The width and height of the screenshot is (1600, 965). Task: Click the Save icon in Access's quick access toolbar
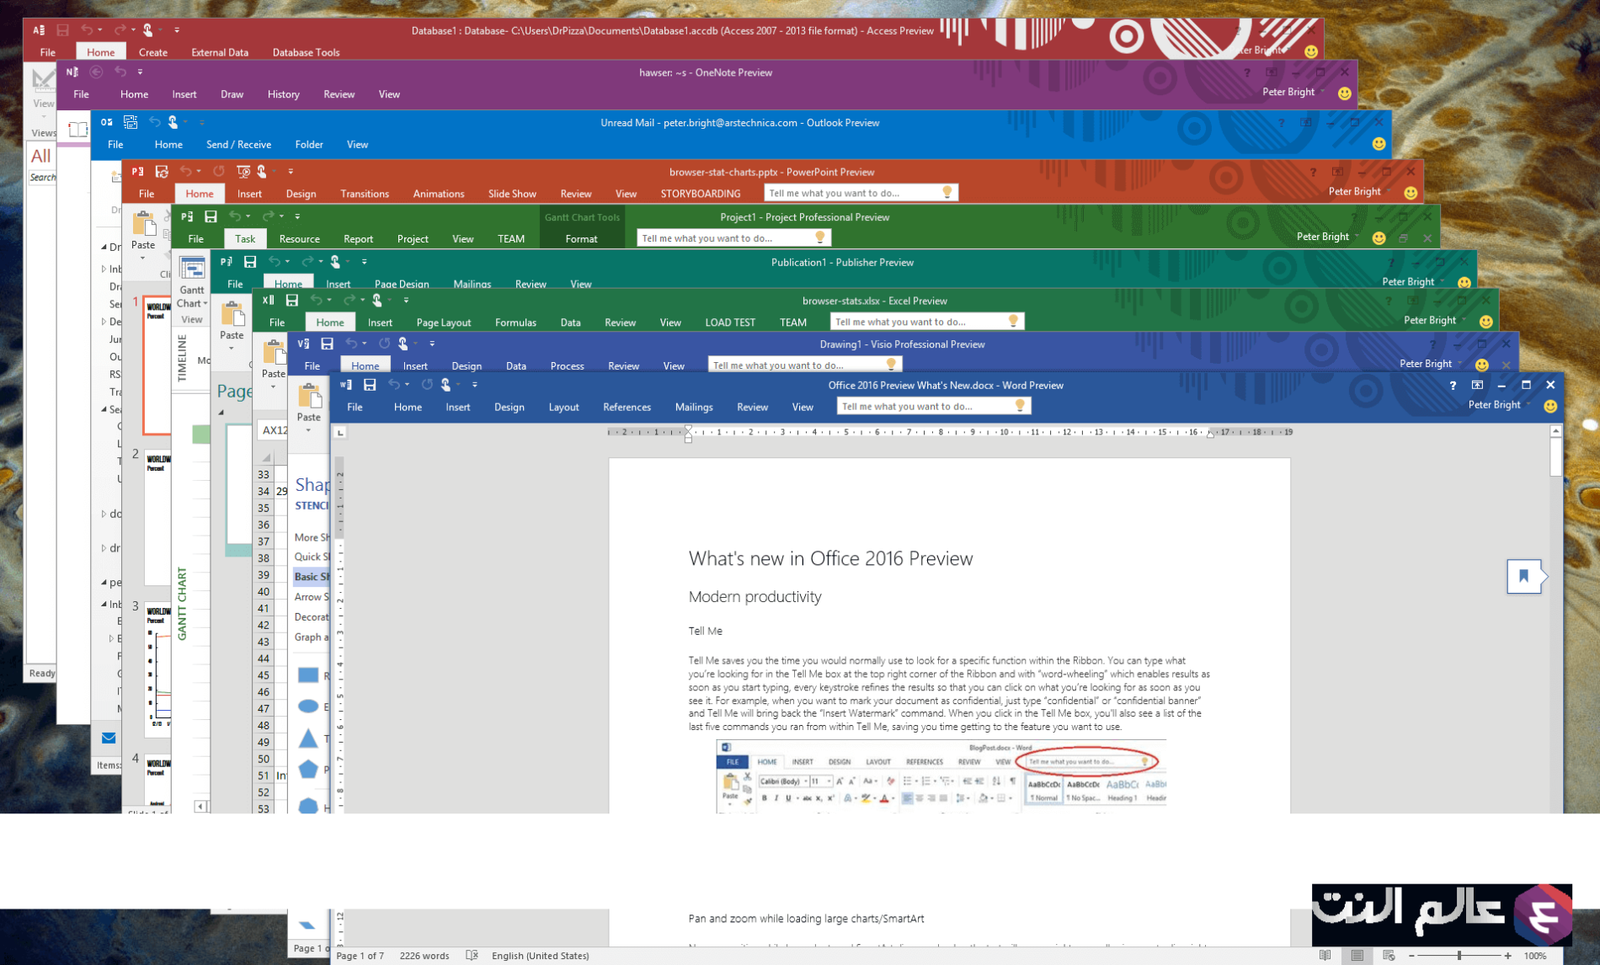pos(62,30)
